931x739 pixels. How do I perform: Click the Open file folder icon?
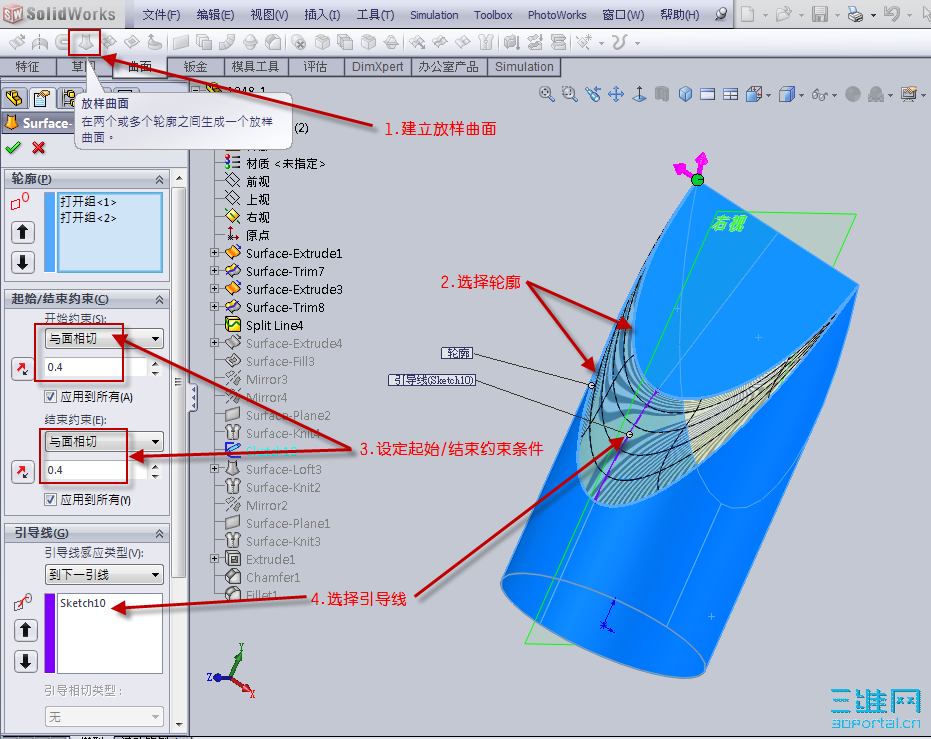pyautogui.click(x=784, y=14)
